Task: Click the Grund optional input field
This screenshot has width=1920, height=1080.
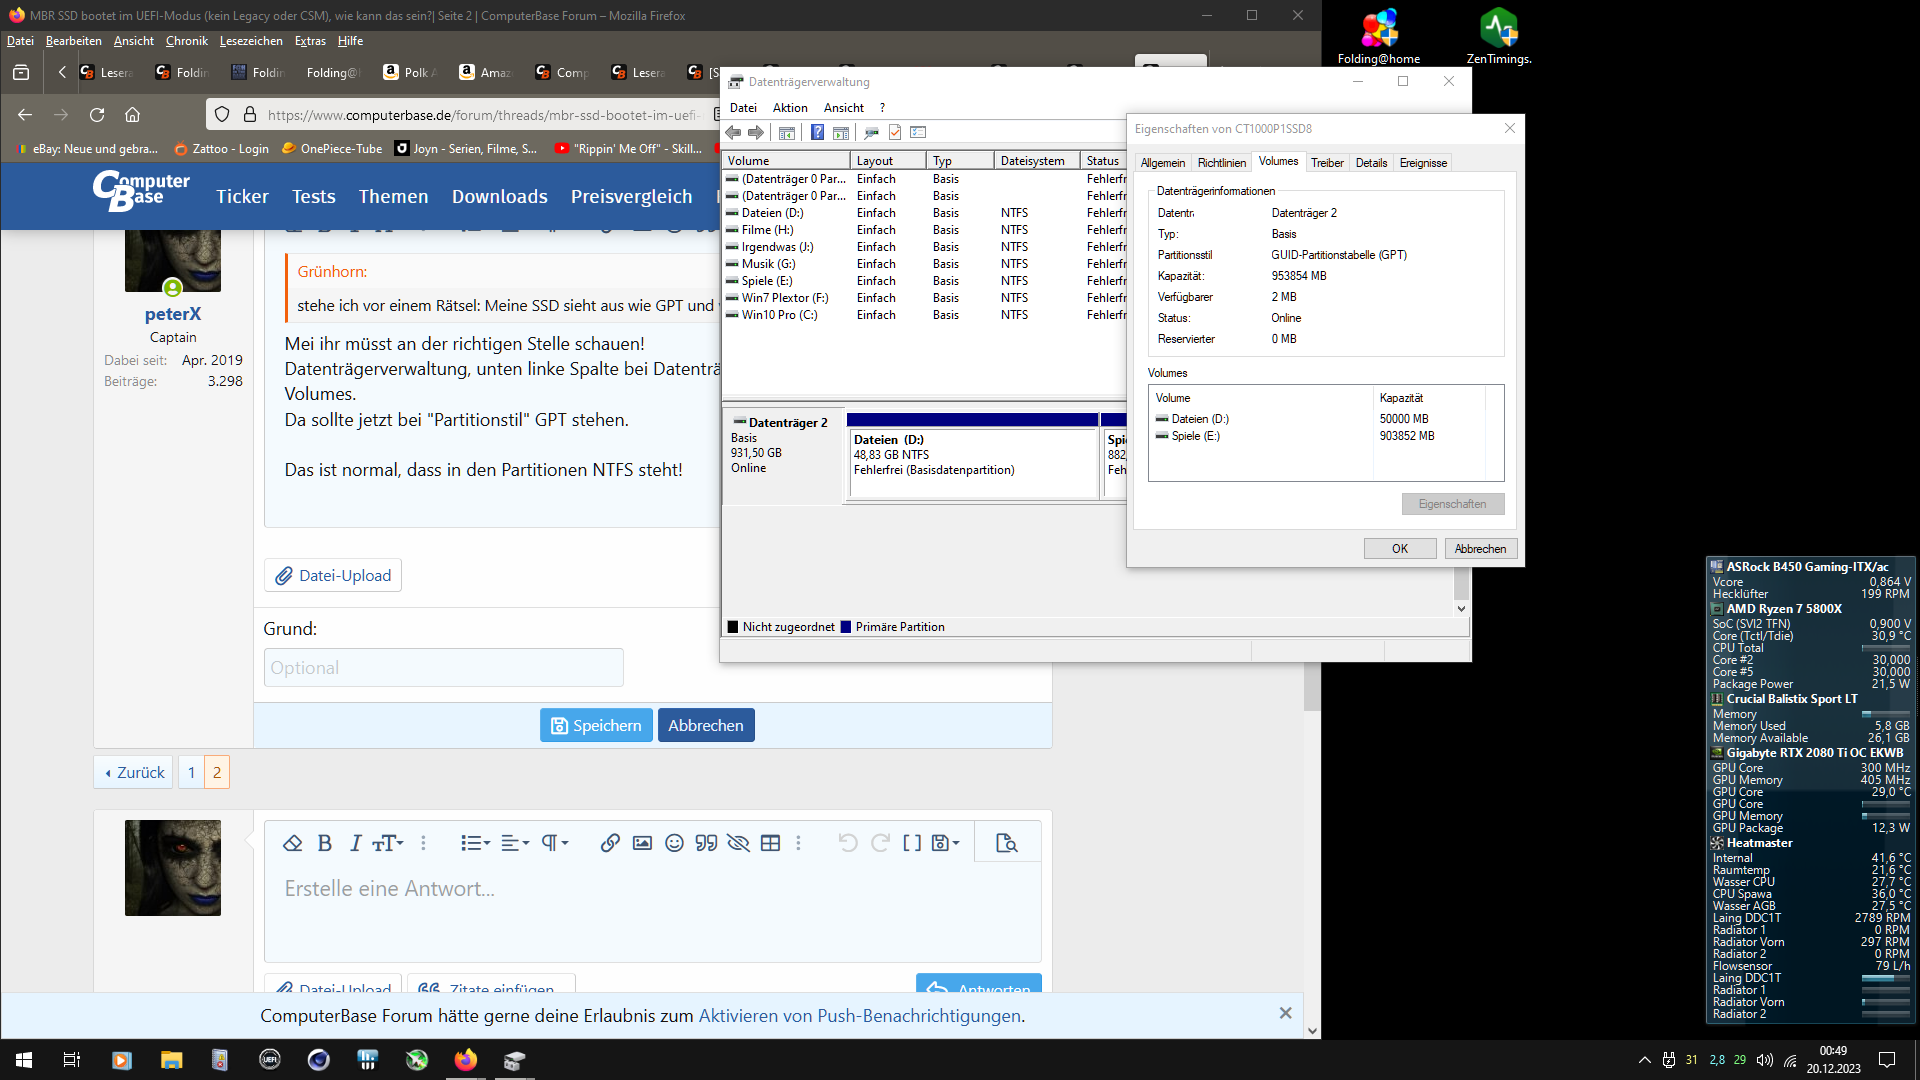Action: (x=443, y=667)
